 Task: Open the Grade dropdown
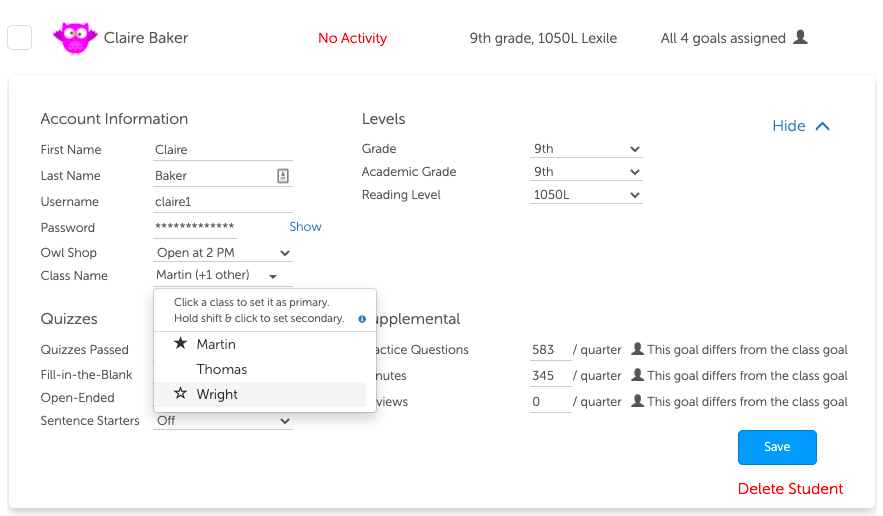pyautogui.click(x=586, y=149)
